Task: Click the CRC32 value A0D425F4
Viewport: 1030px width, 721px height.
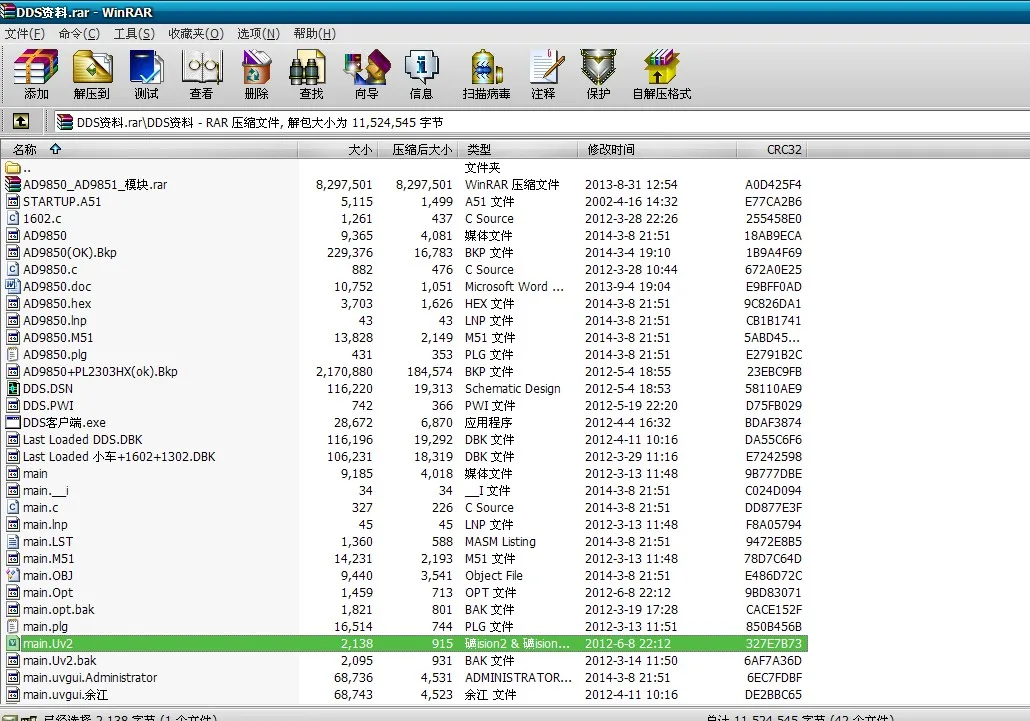Action: 772,185
